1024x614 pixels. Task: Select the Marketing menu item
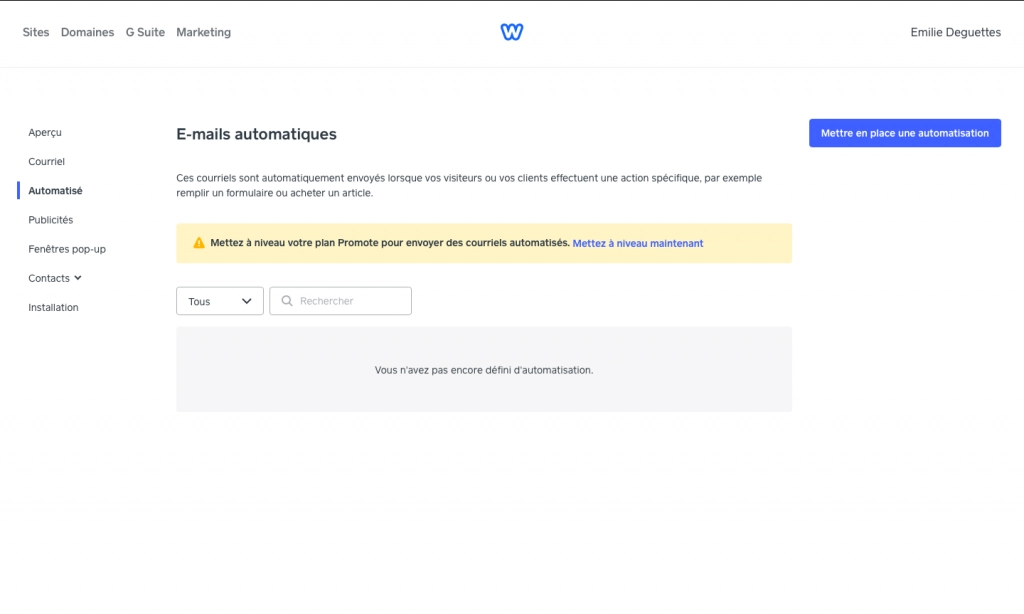(x=203, y=32)
